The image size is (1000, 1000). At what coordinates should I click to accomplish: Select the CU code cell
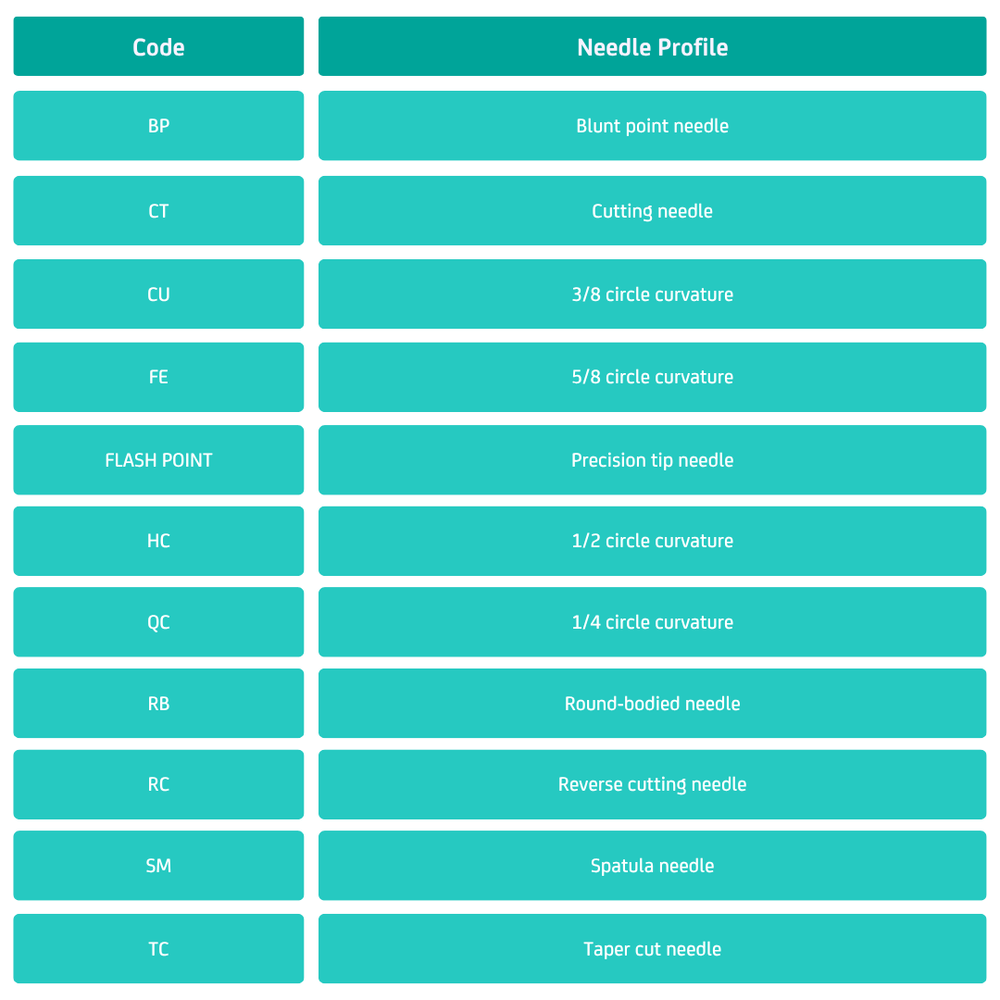tap(158, 294)
